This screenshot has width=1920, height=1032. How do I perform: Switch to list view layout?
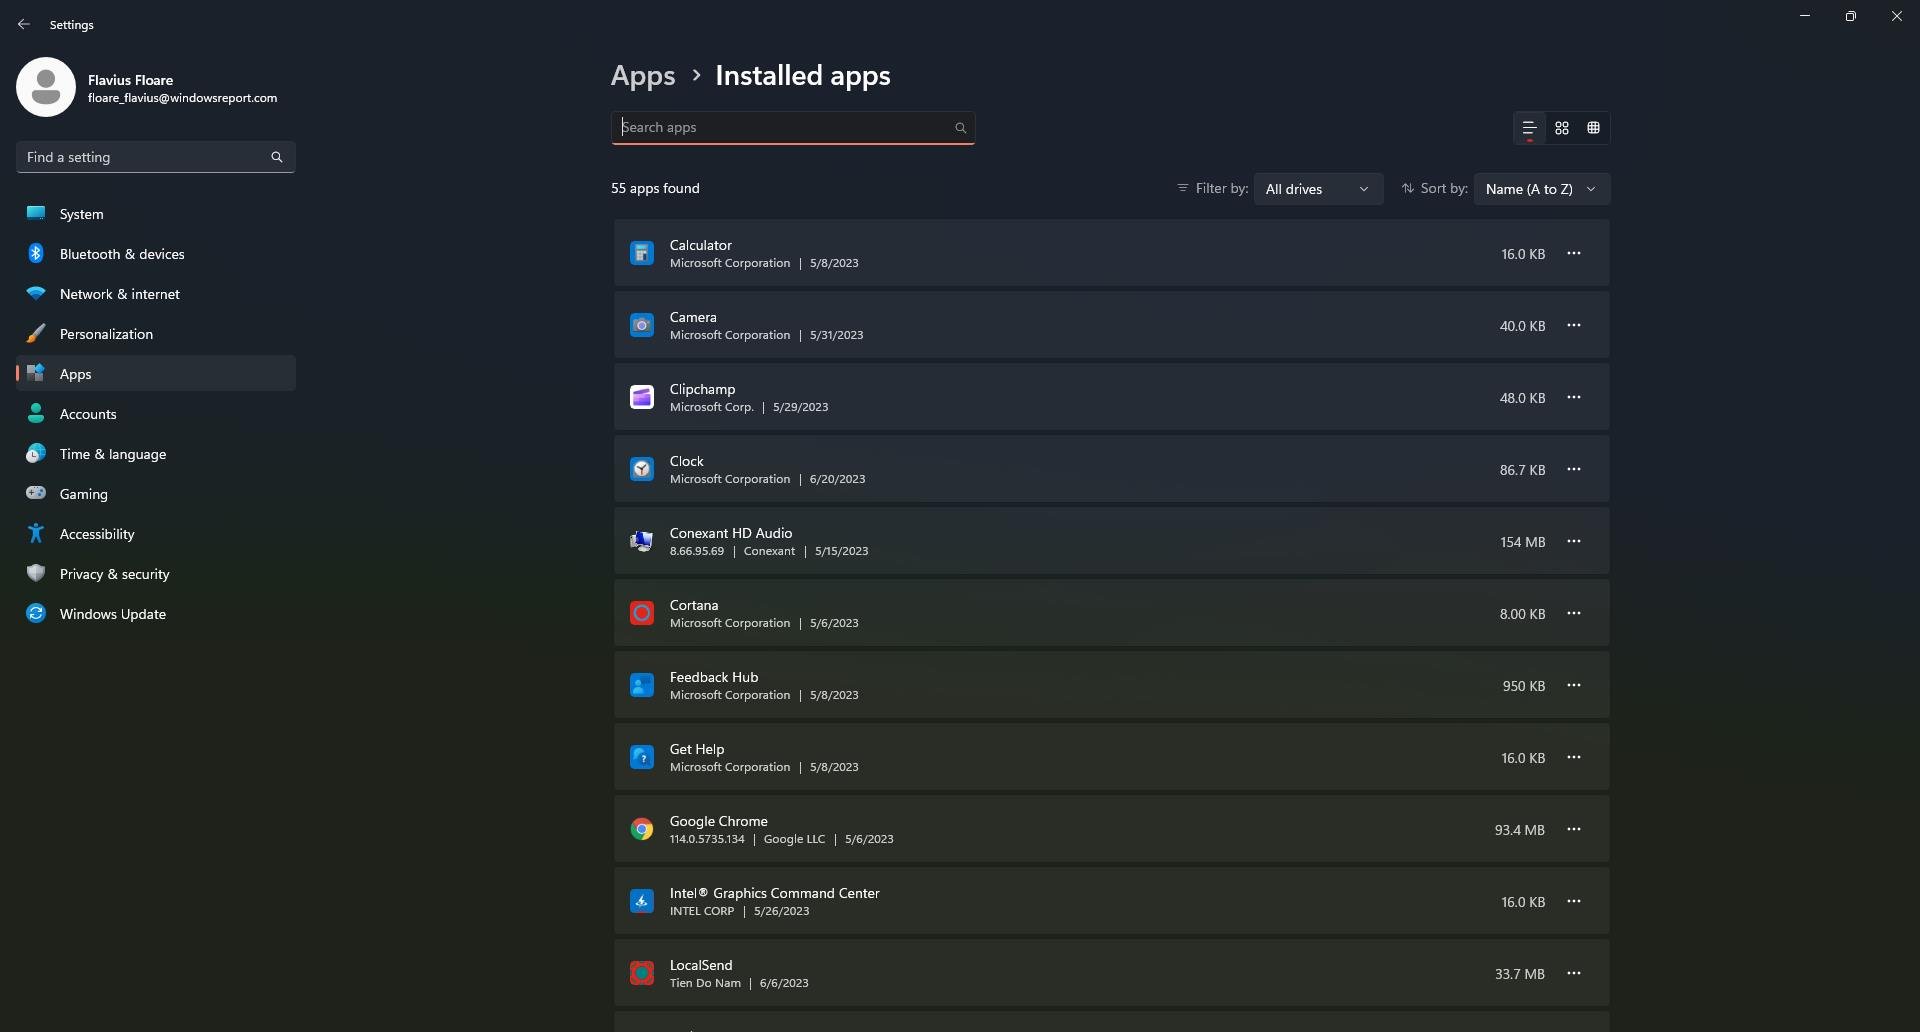(1529, 128)
